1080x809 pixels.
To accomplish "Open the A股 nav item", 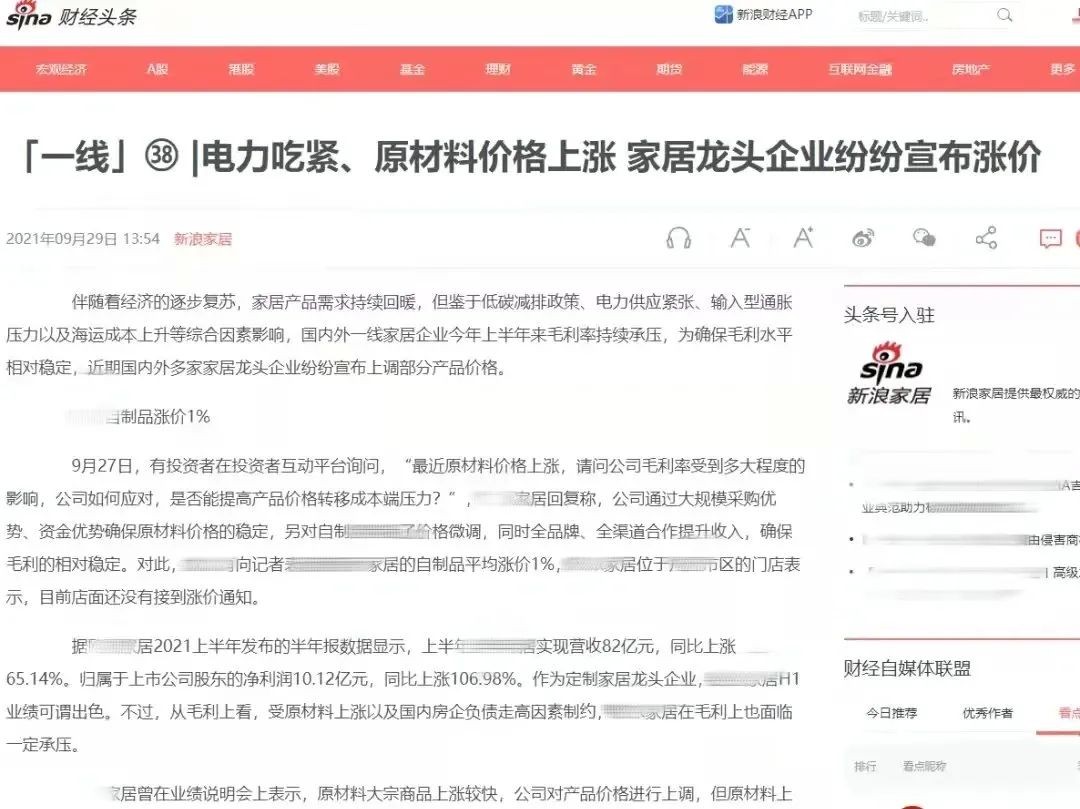I will tap(157, 69).
